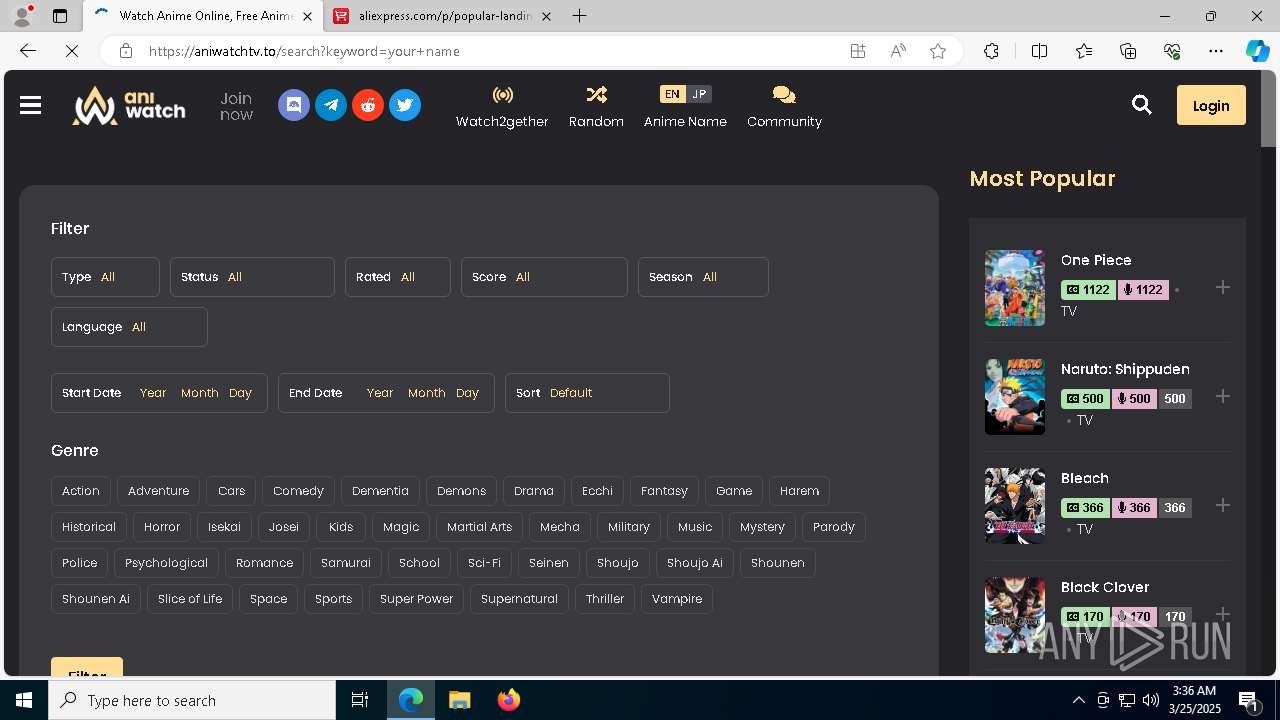Open the hamburger sidebar menu
The width and height of the screenshot is (1280, 720).
[x=30, y=105]
